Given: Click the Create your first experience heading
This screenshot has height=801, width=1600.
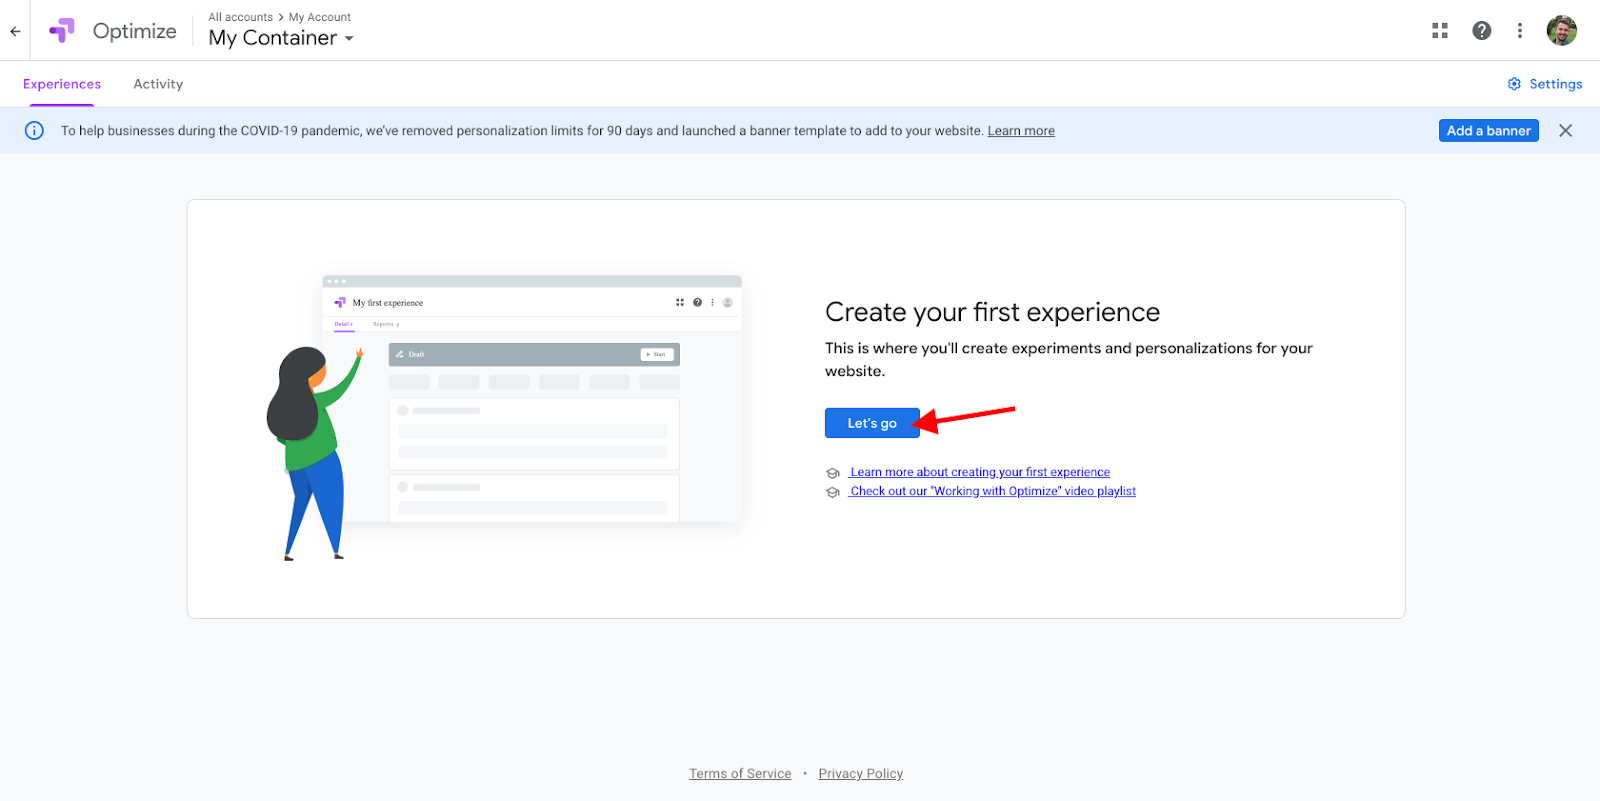Looking at the screenshot, I should pos(993,312).
